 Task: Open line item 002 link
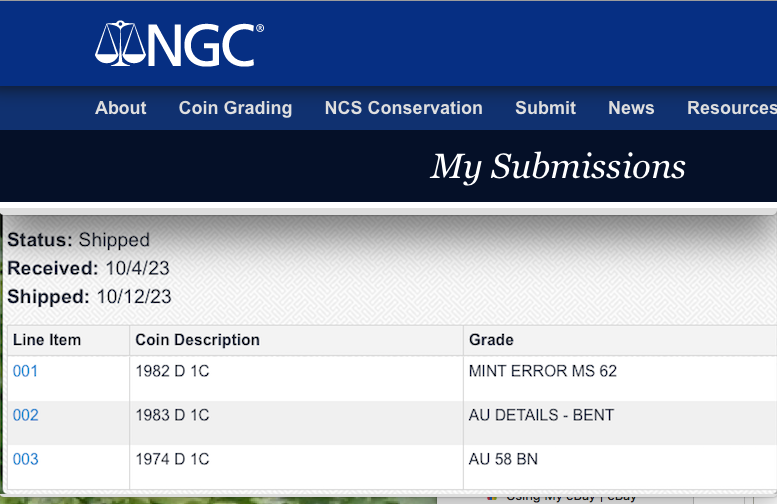pos(25,415)
